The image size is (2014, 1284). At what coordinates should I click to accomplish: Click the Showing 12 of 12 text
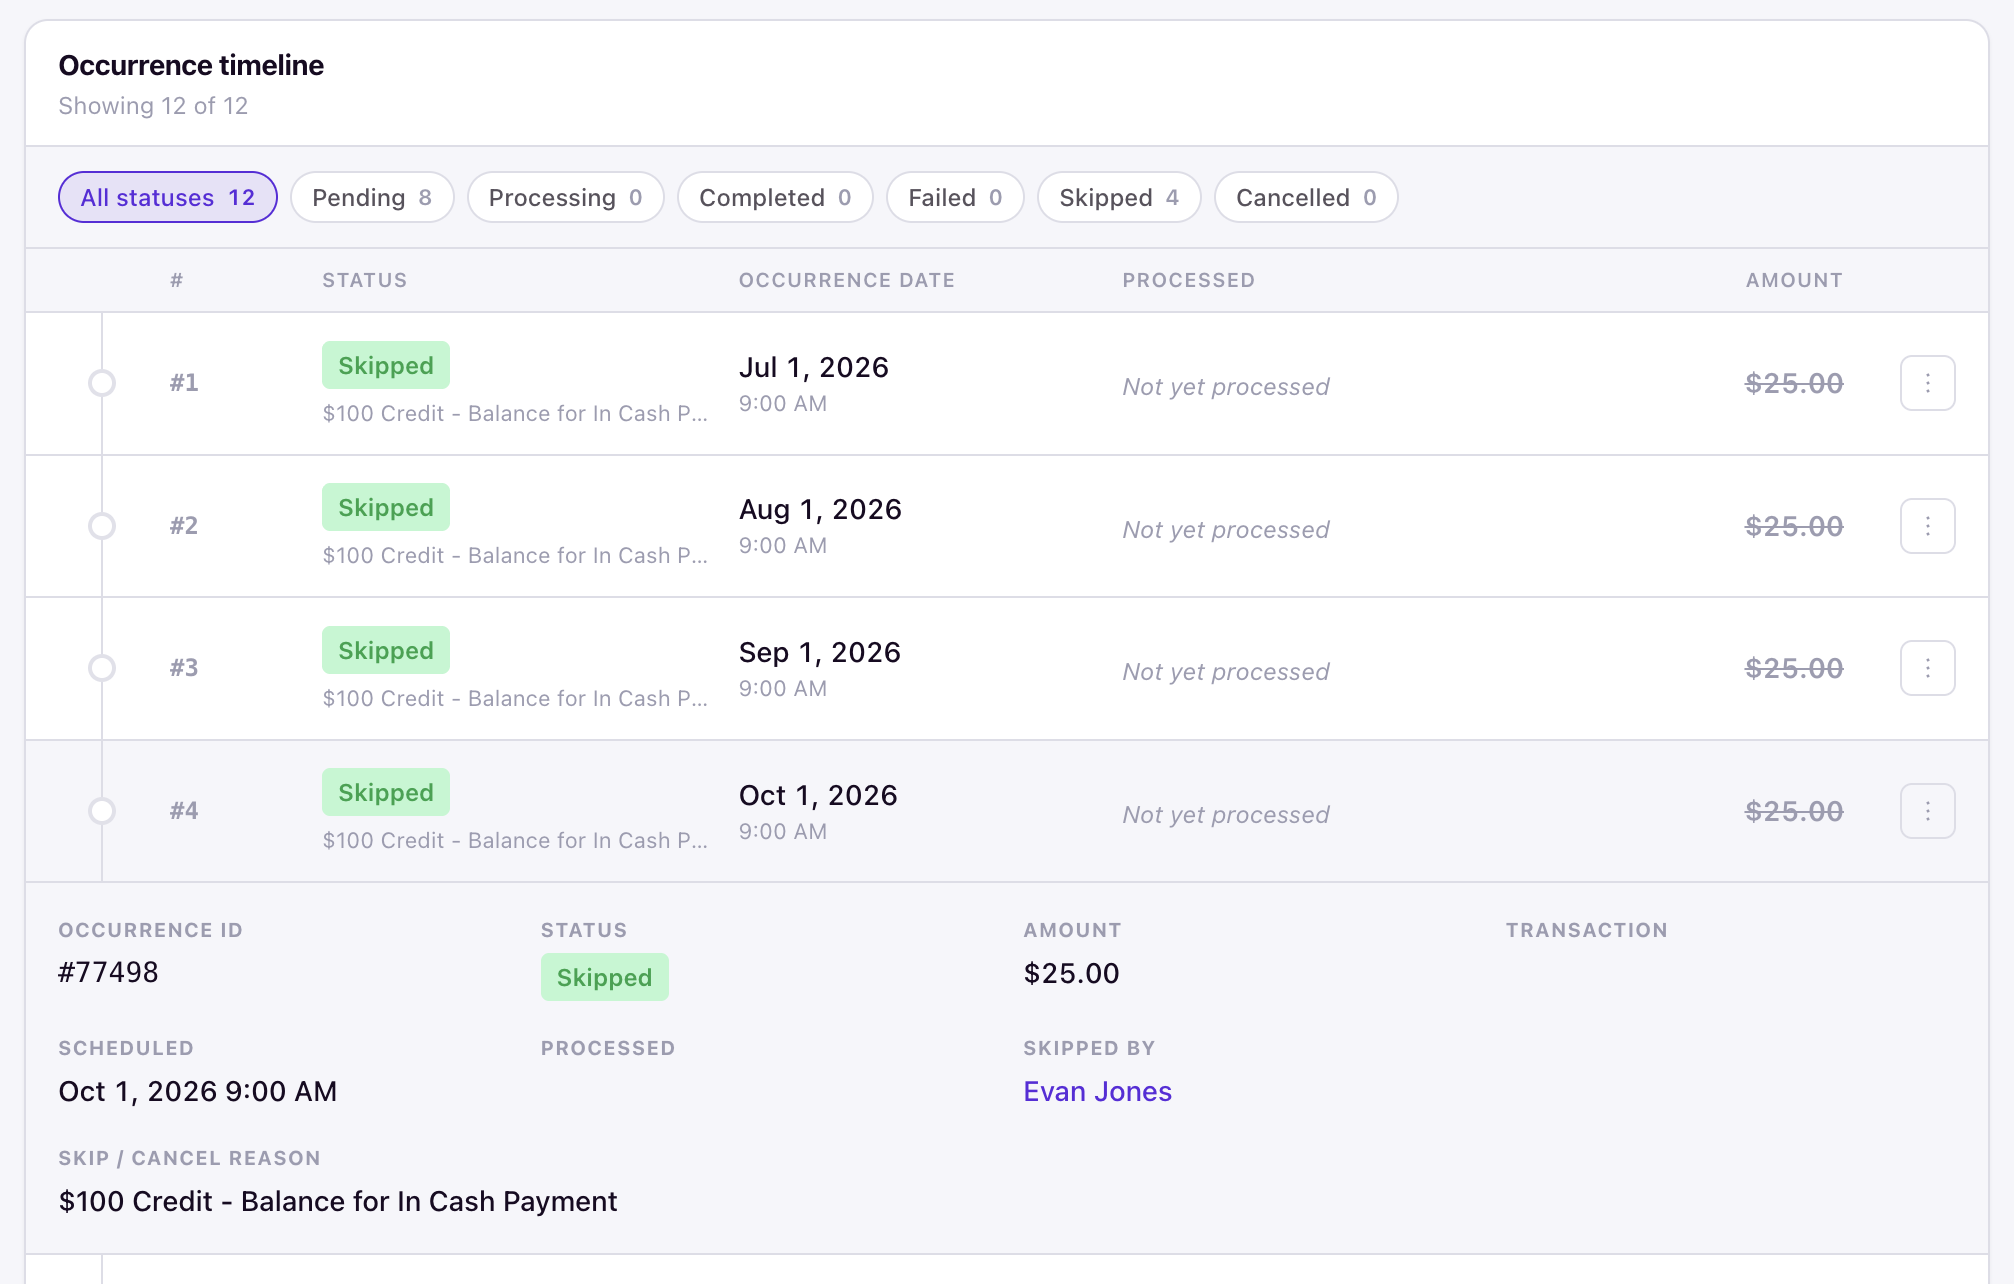(x=153, y=106)
